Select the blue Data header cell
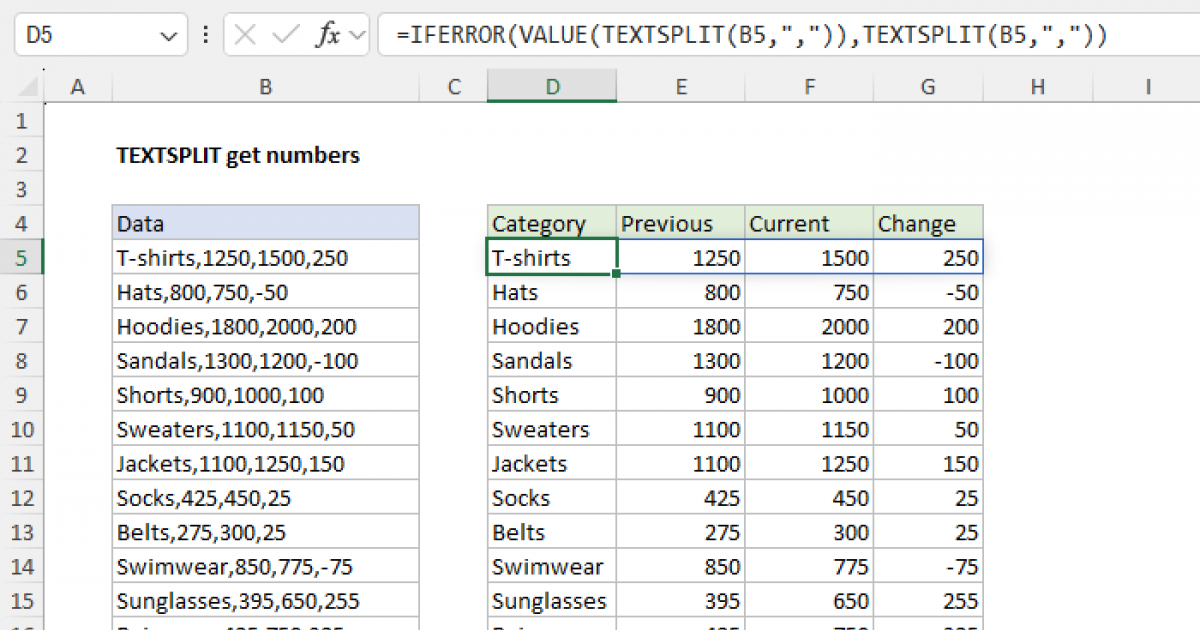Screen dimensions: 1200x630 coord(265,224)
